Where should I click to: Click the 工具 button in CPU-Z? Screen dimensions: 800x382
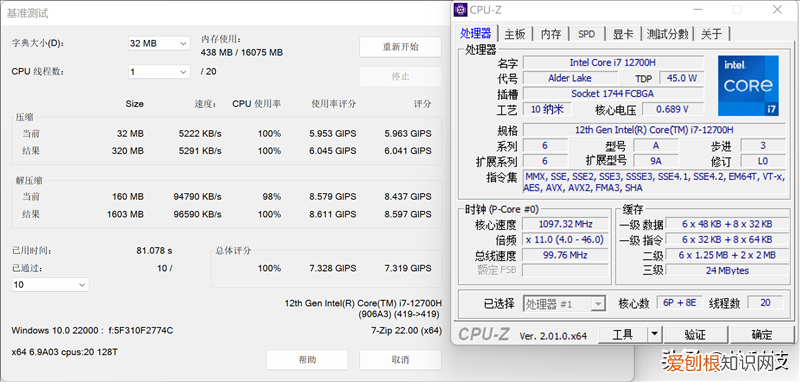click(x=622, y=335)
